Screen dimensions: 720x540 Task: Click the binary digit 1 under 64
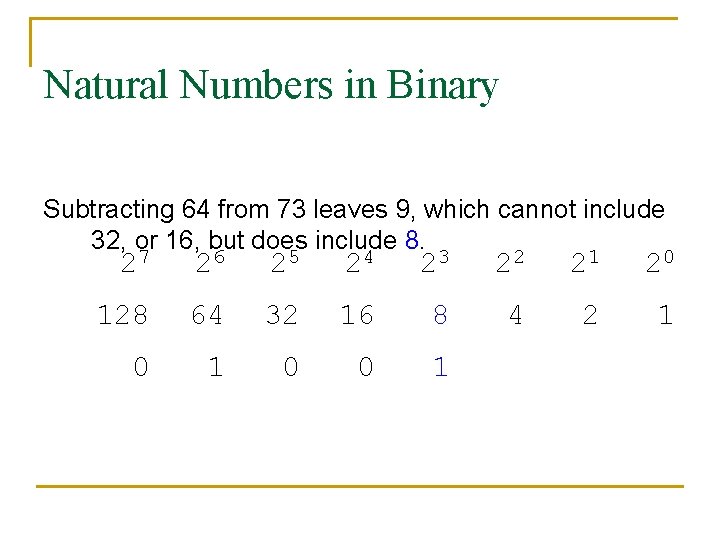215,367
